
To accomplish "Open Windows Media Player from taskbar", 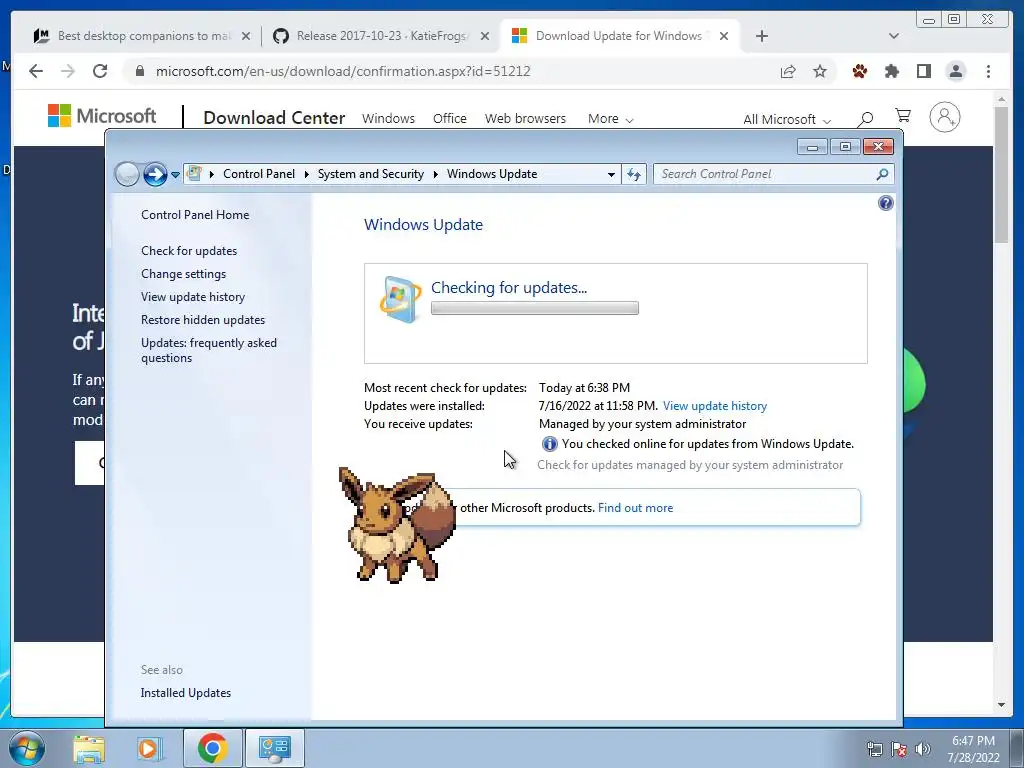I will tap(149, 749).
